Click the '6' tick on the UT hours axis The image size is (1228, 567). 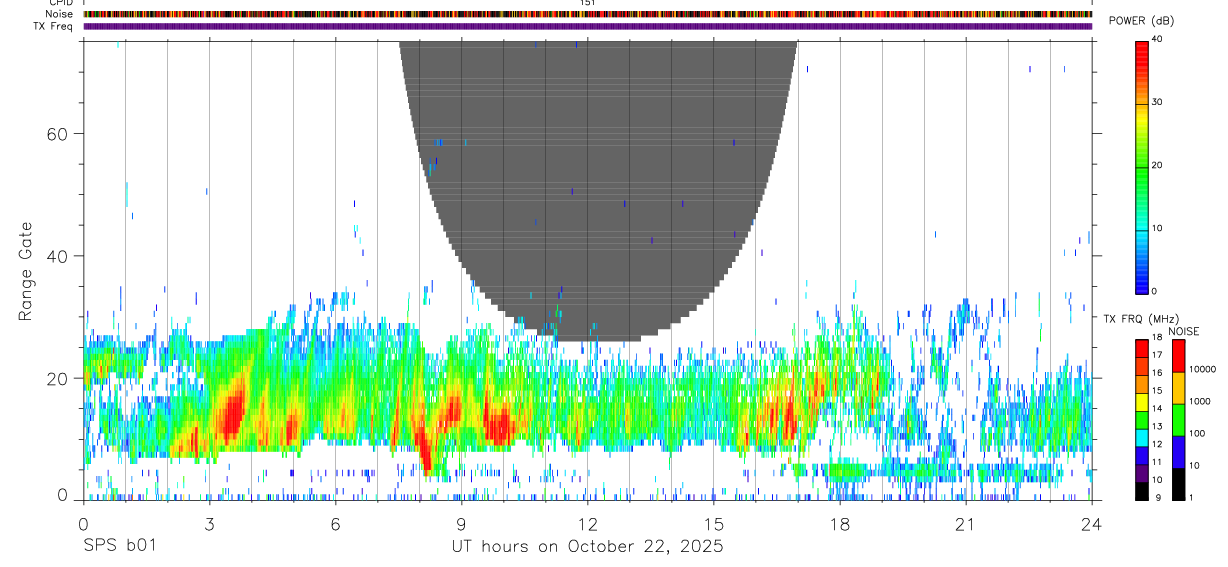point(335,523)
